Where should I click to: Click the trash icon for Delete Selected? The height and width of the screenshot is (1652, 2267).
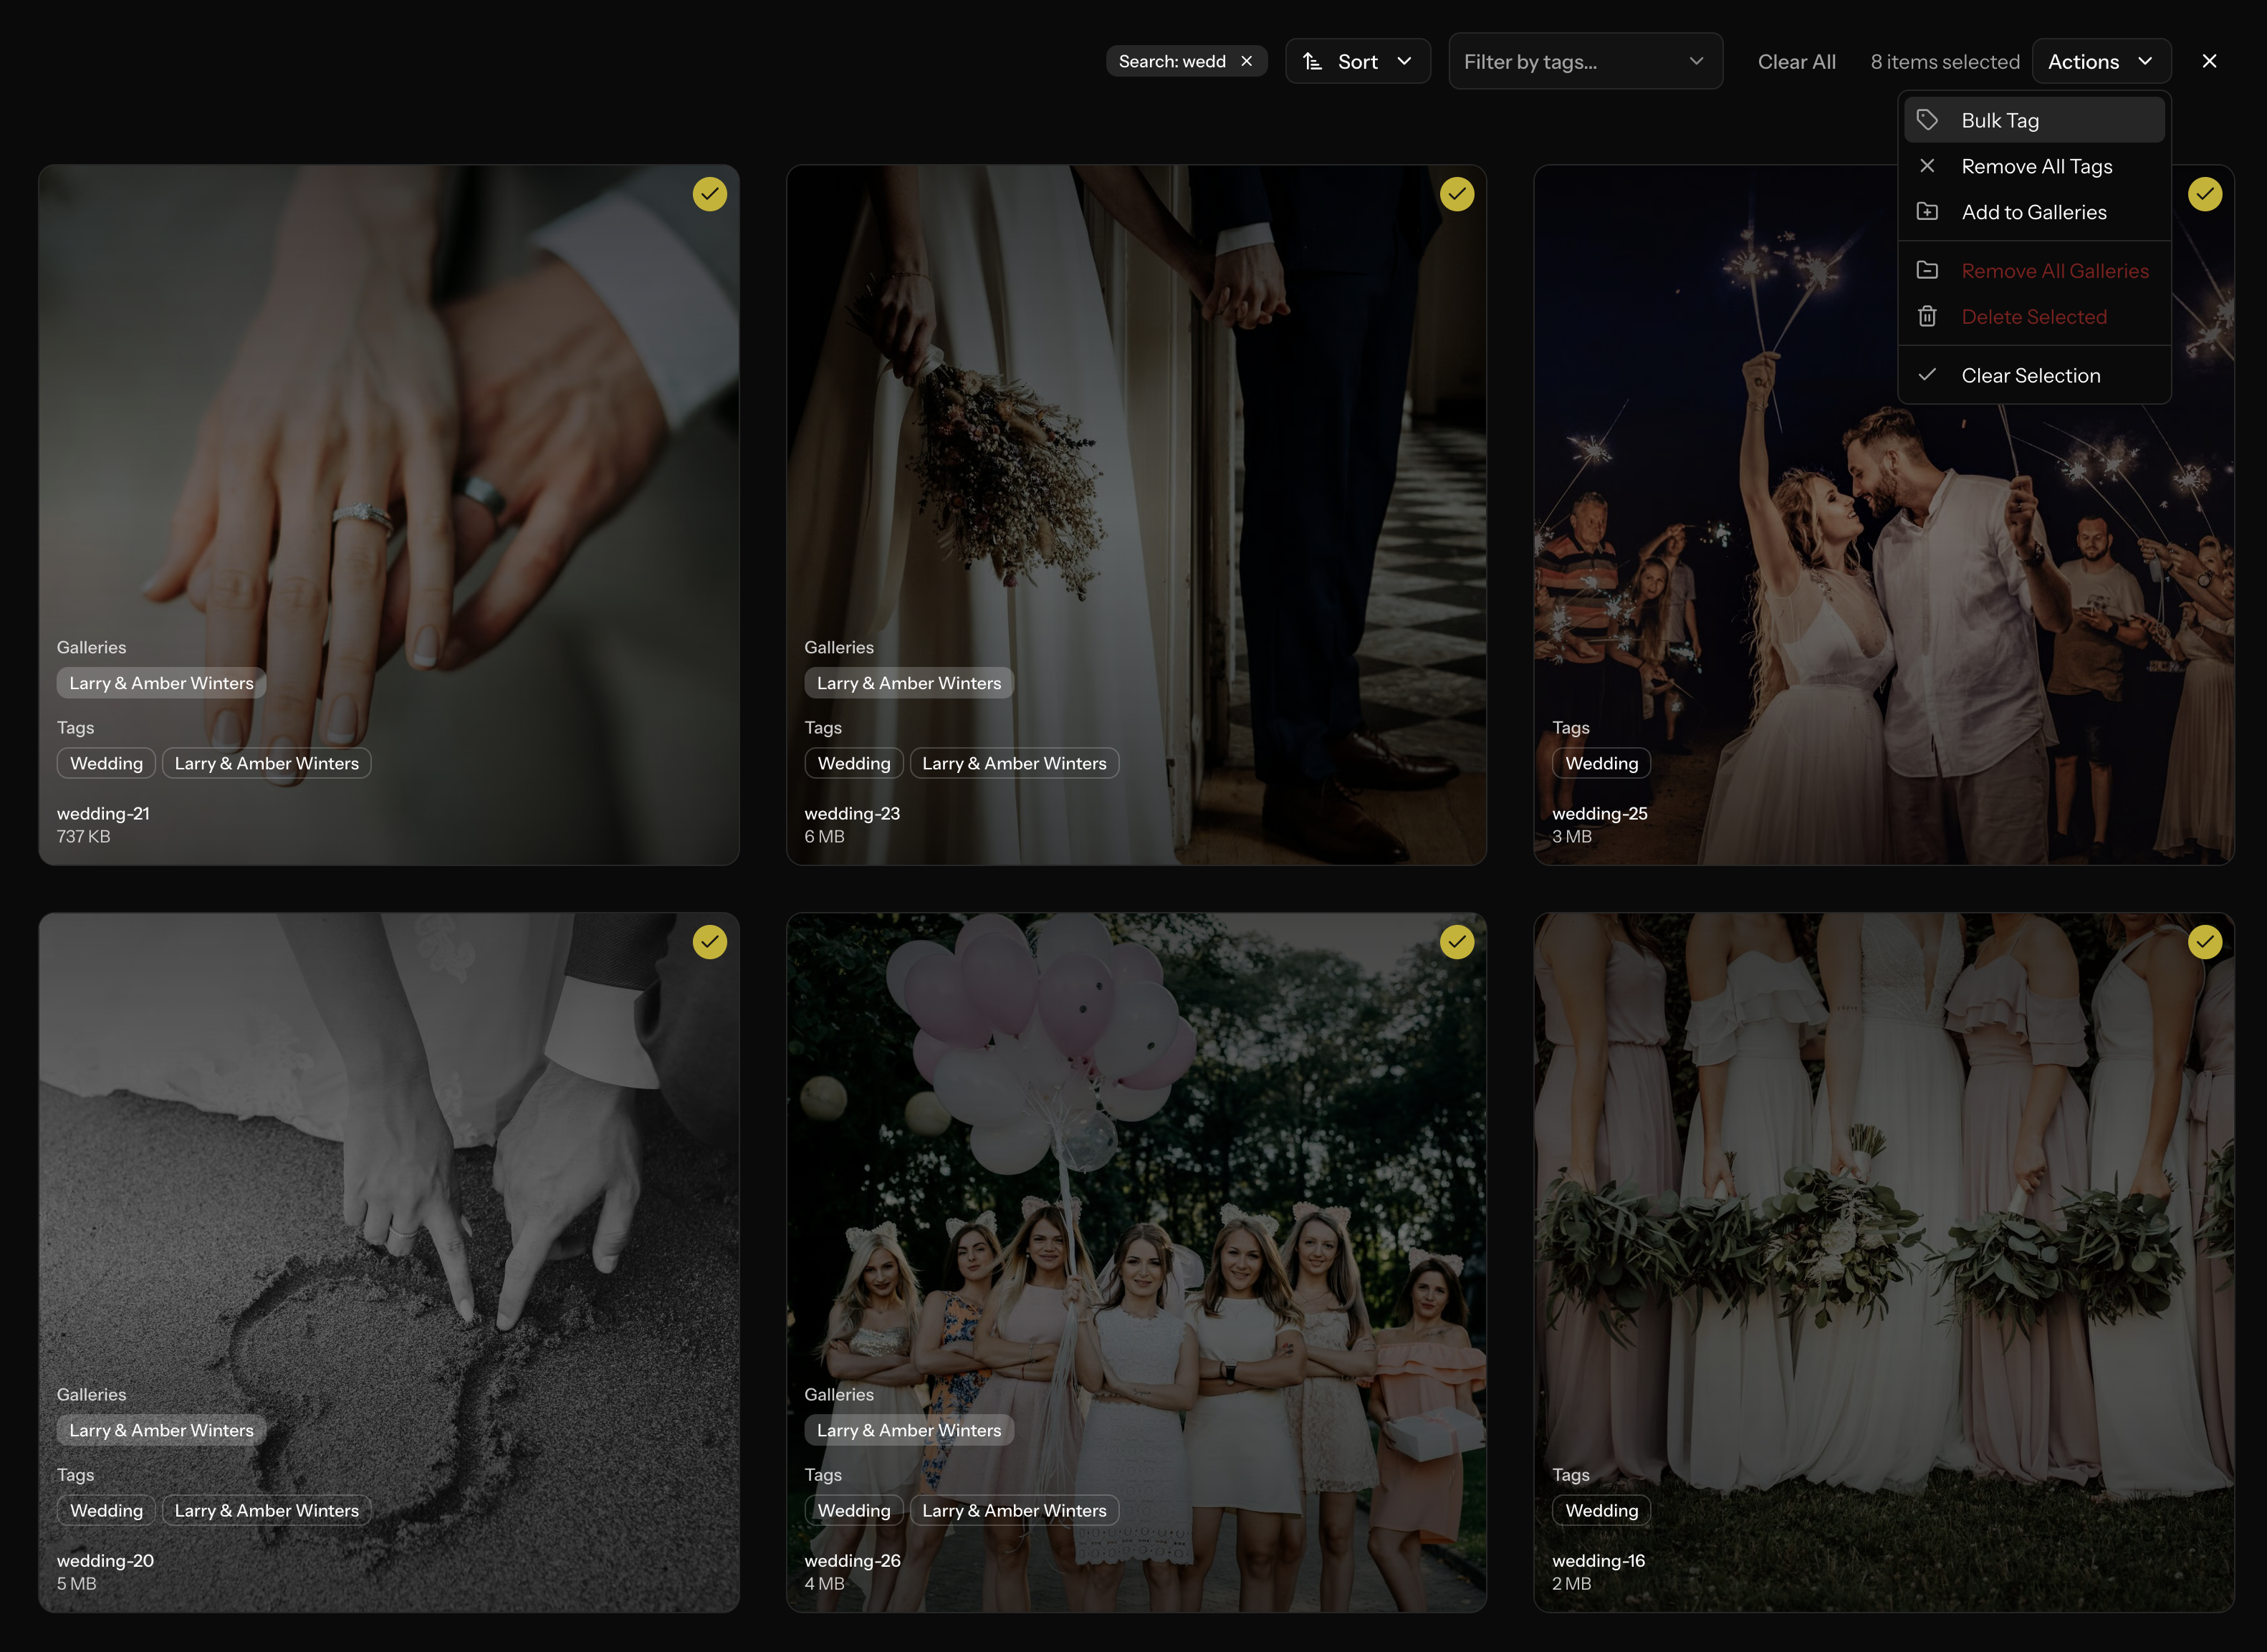tap(1927, 317)
